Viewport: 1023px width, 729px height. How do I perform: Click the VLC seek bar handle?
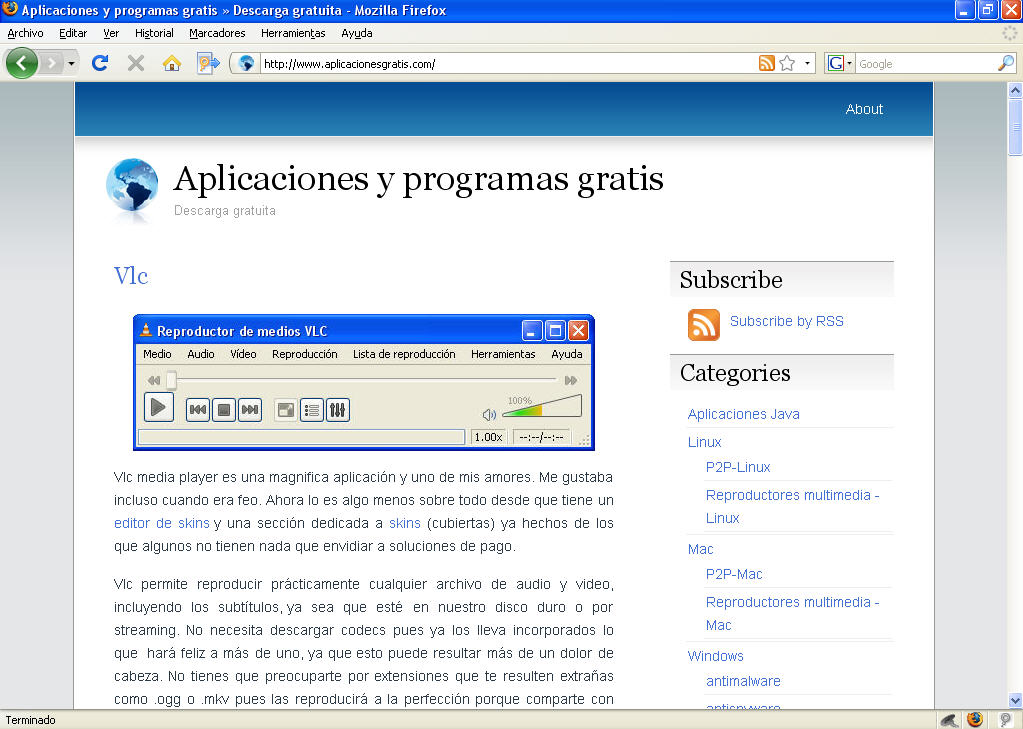coord(171,380)
